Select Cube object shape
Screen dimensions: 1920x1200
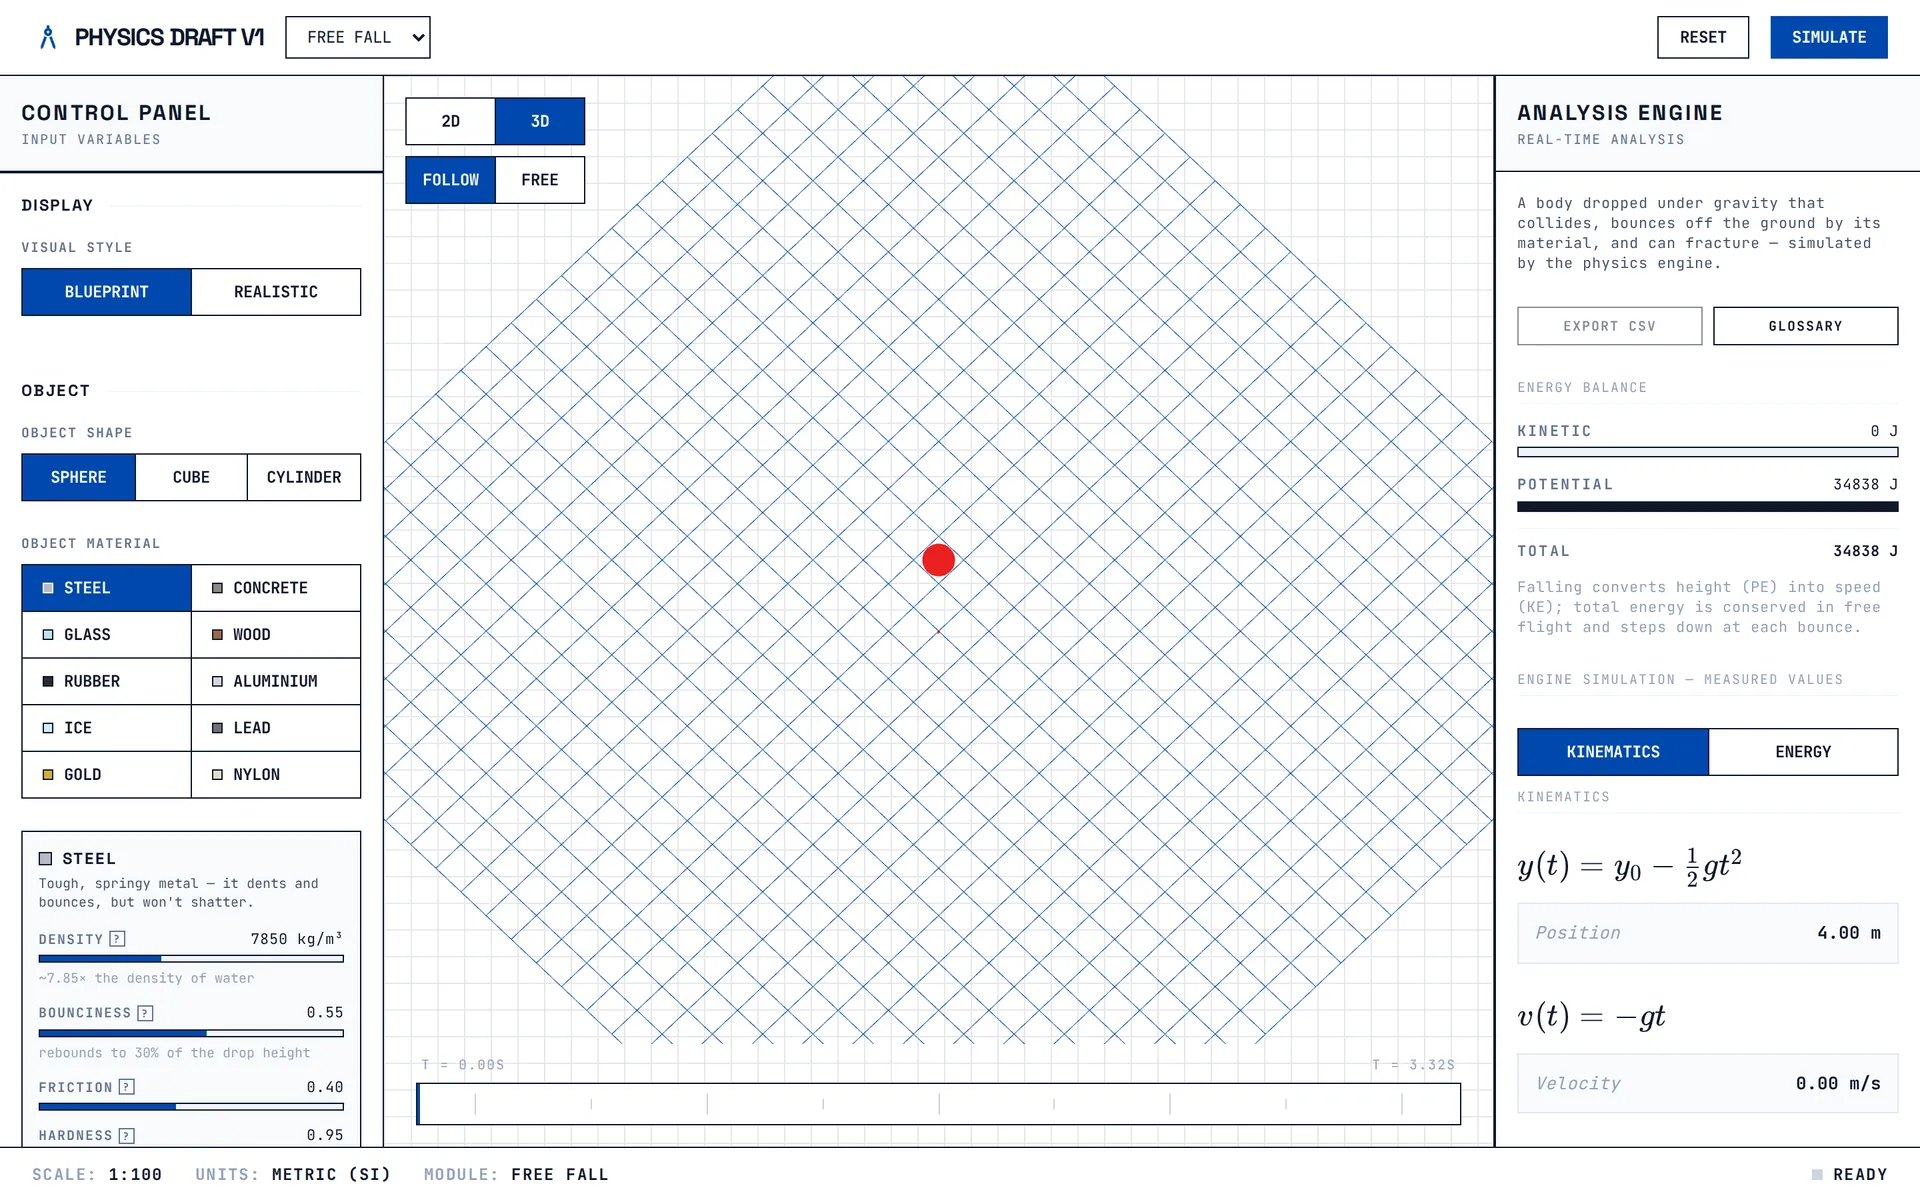(x=191, y=477)
